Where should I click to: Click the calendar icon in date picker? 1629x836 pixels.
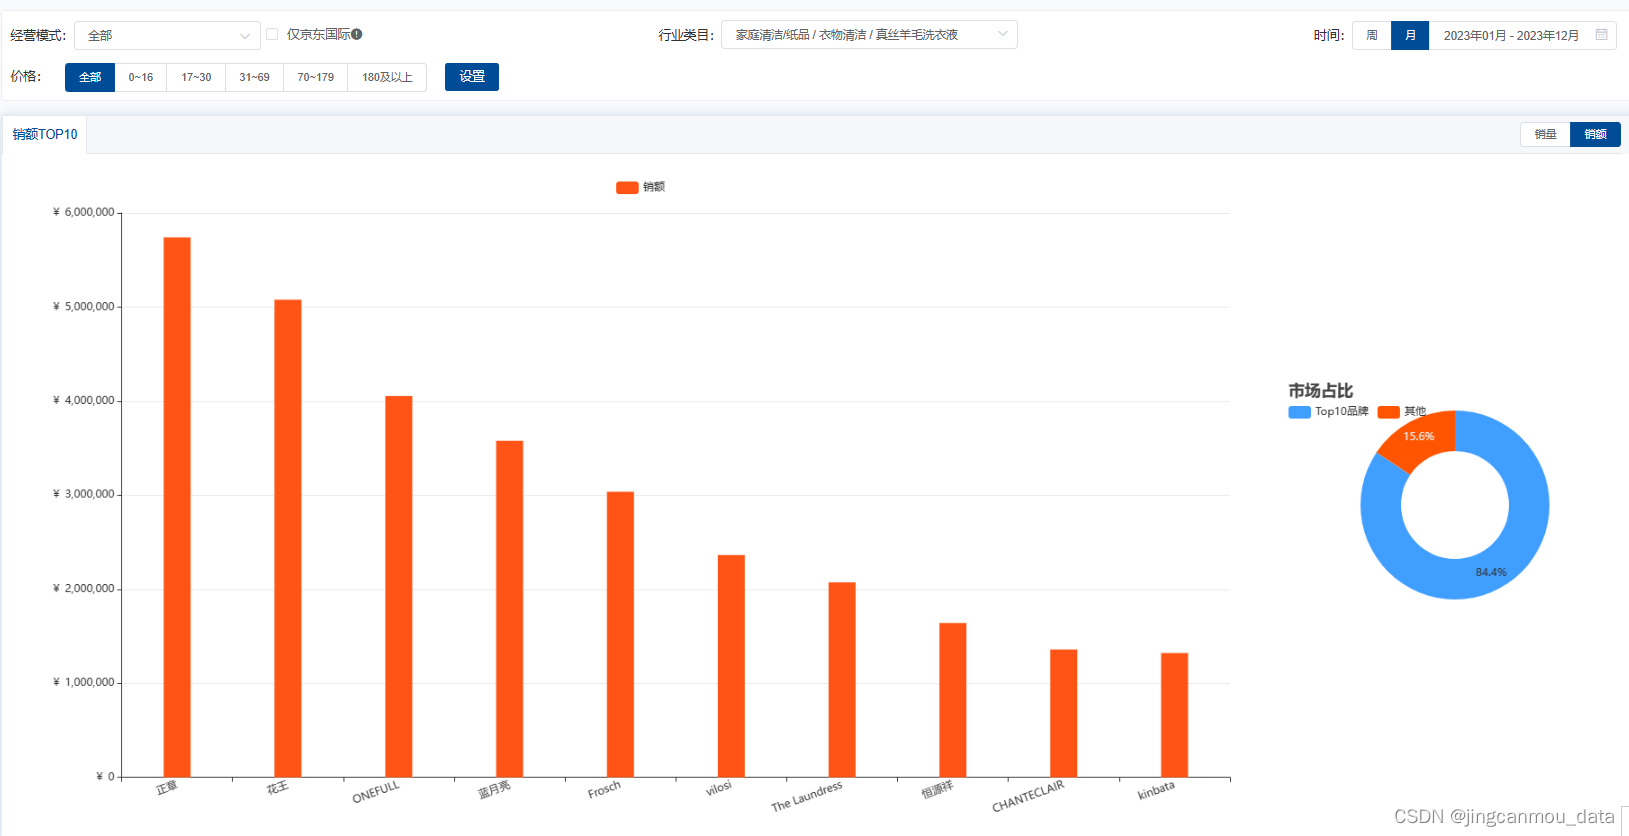coord(1601,34)
